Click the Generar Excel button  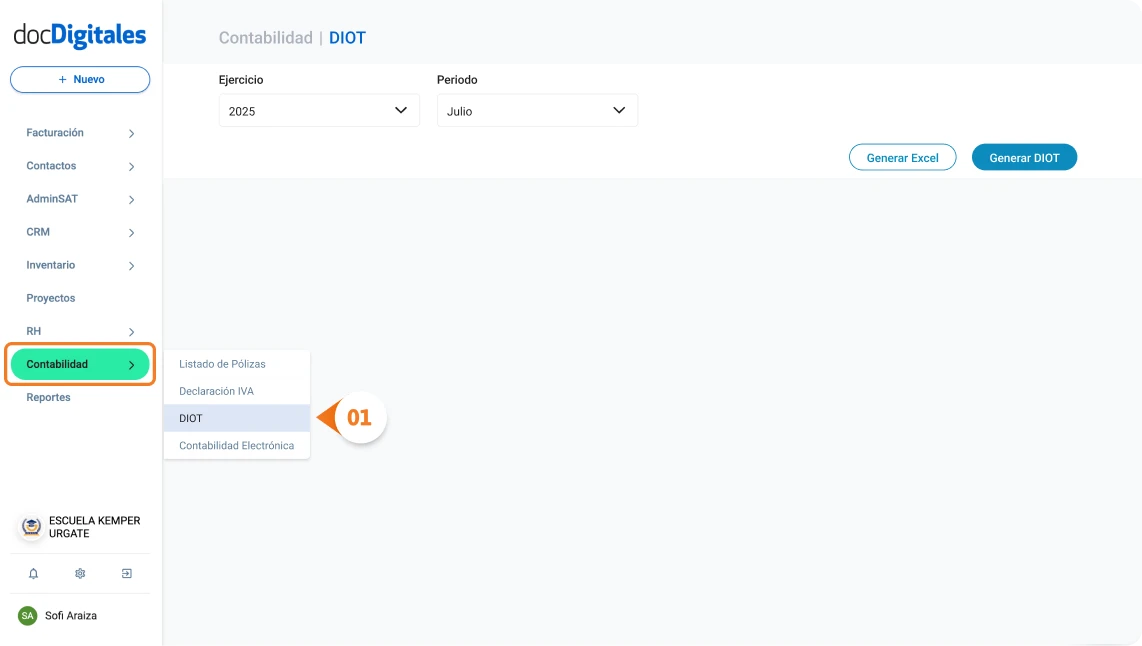(x=902, y=158)
